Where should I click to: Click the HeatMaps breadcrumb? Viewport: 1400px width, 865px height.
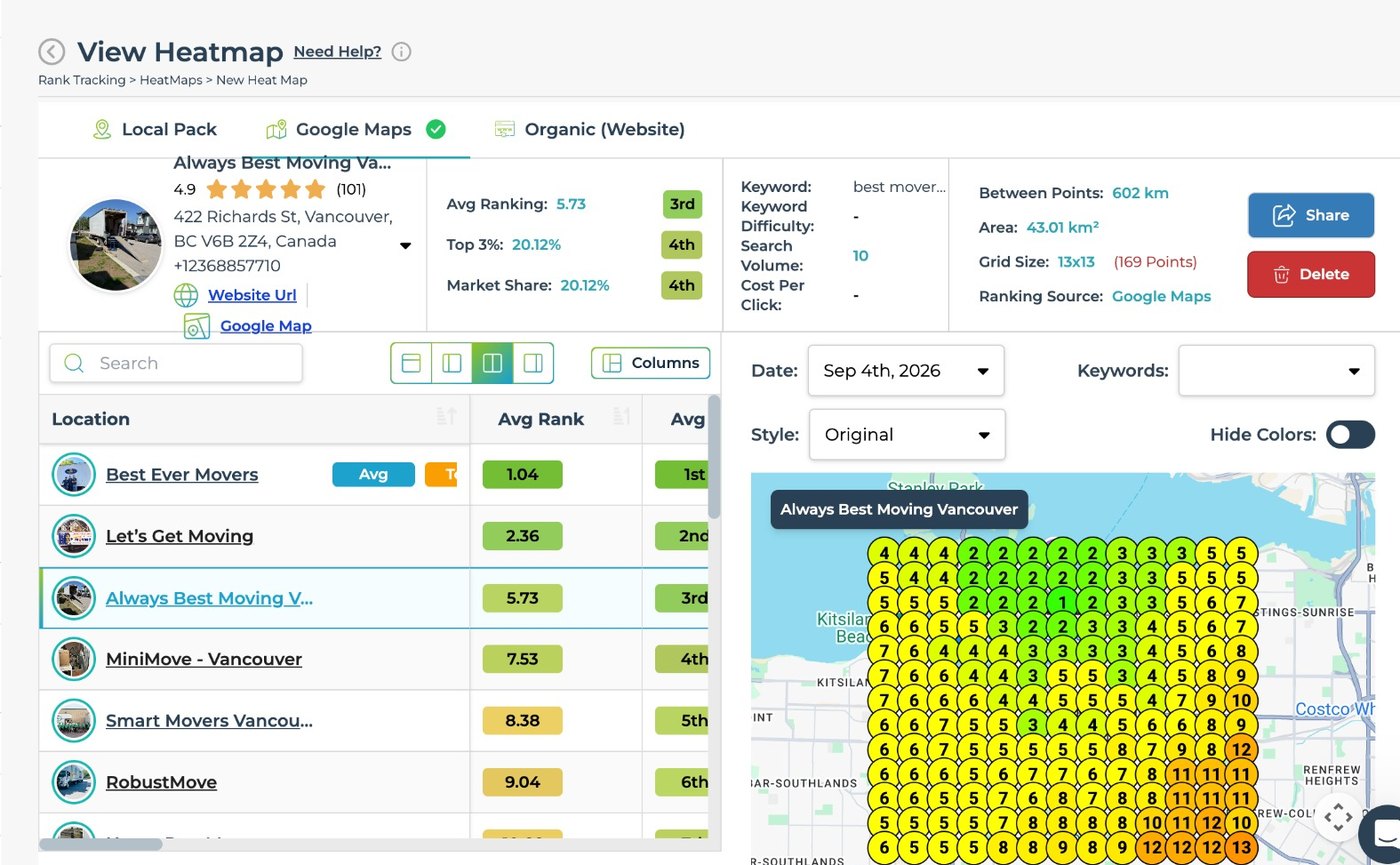(170, 80)
